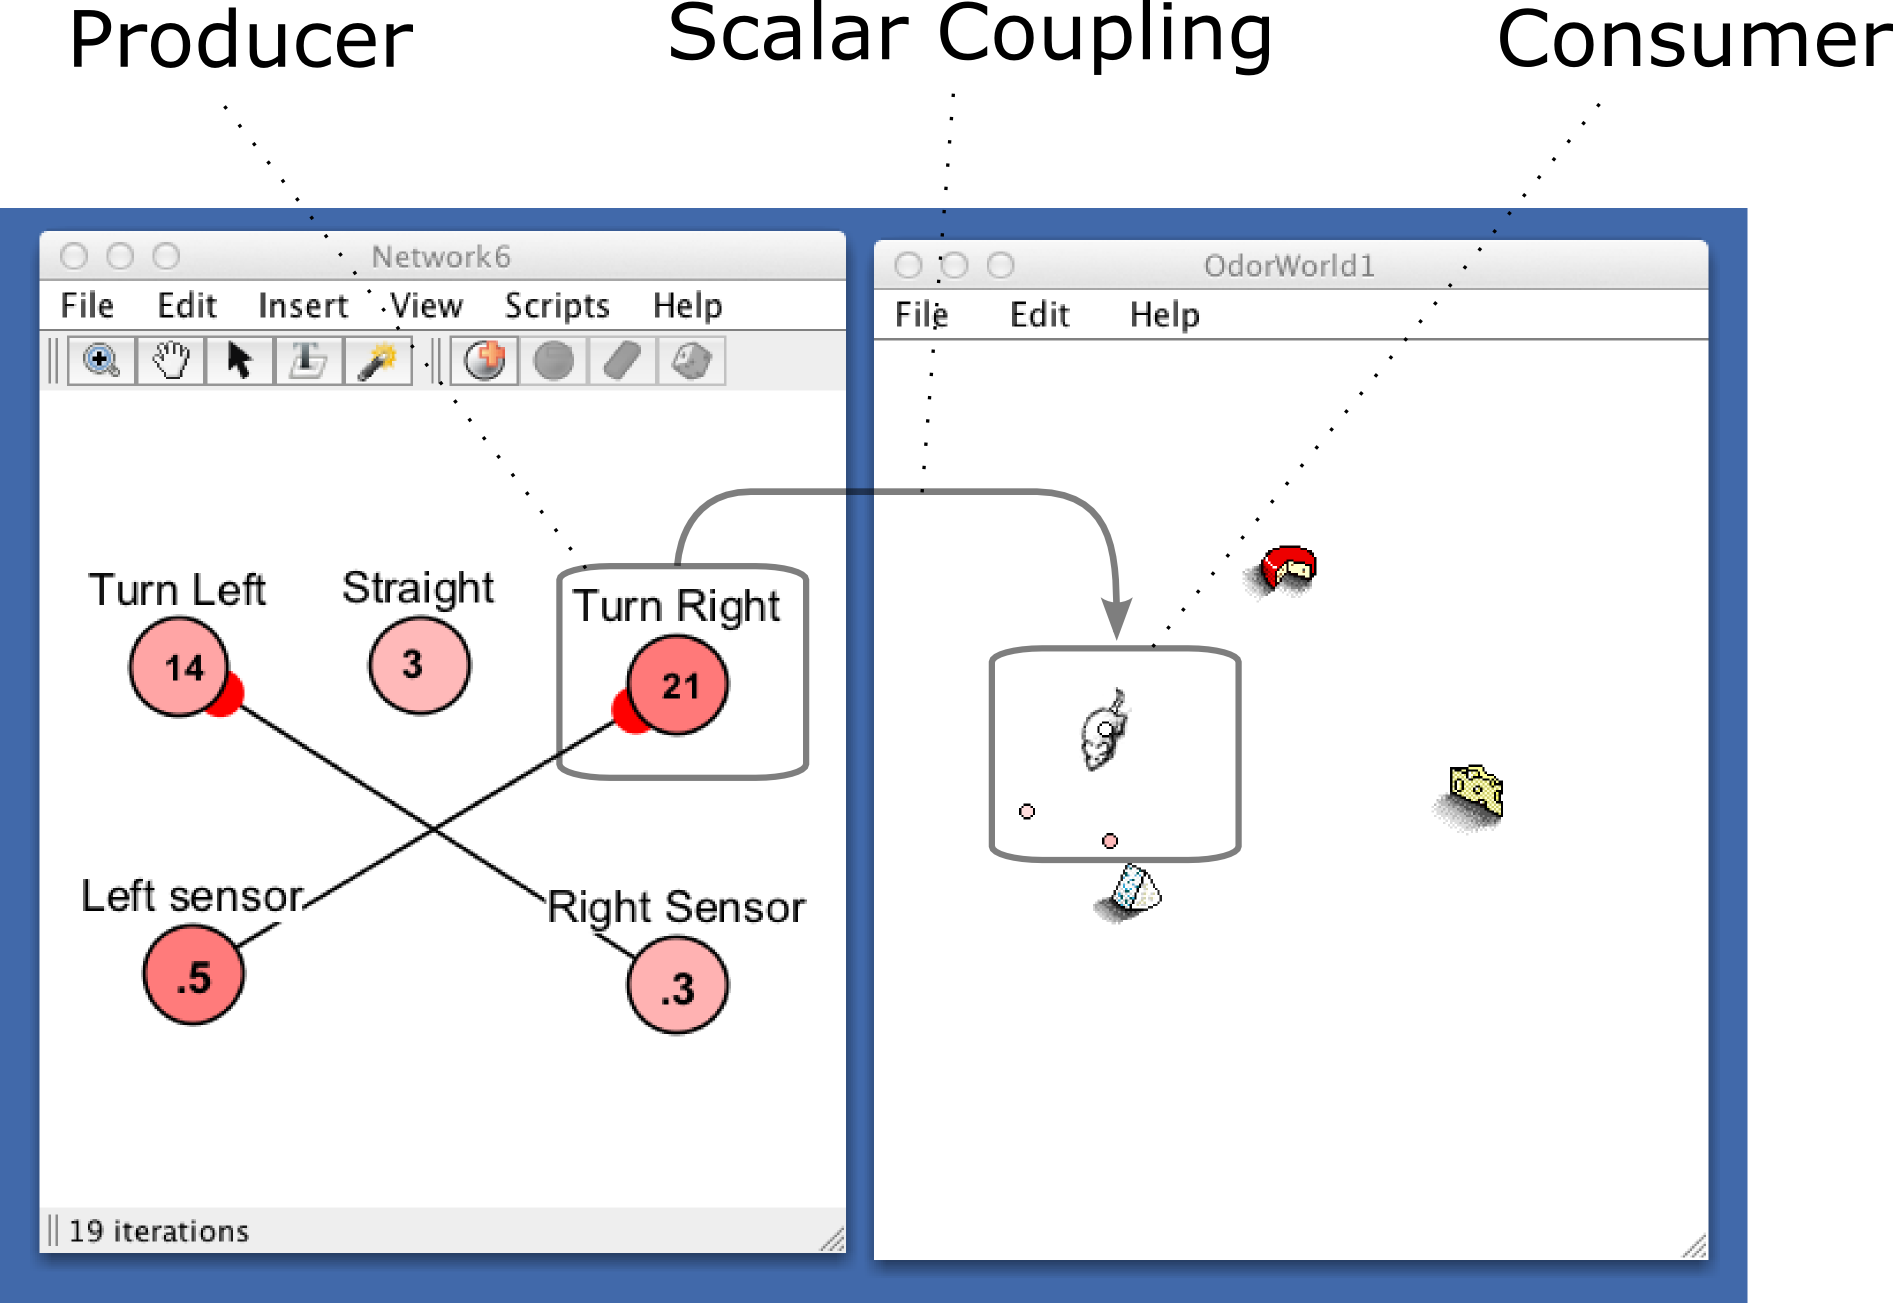Select the hand pan tool
This screenshot has height=1303, width=1893.
pyautogui.click(x=170, y=361)
